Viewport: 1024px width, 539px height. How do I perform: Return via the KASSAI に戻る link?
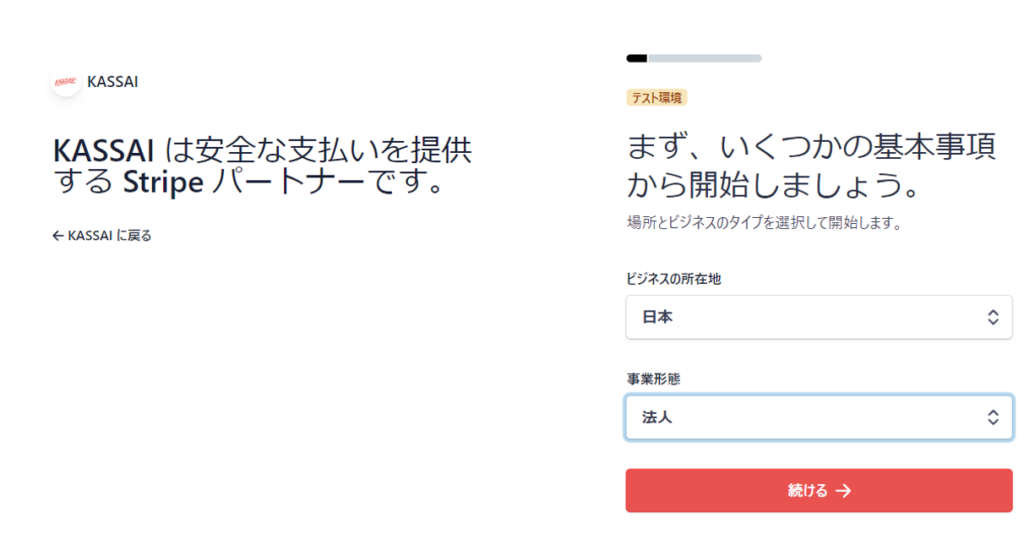pyautogui.click(x=102, y=236)
